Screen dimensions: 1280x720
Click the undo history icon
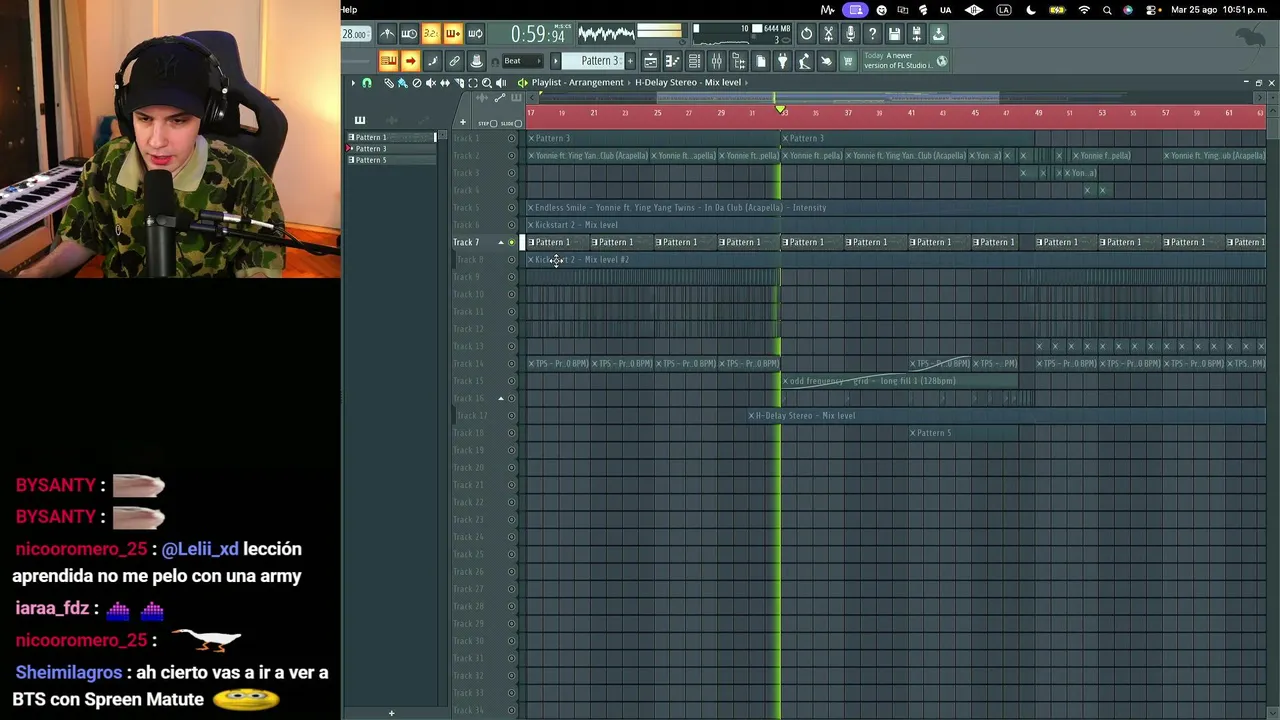click(x=806, y=34)
